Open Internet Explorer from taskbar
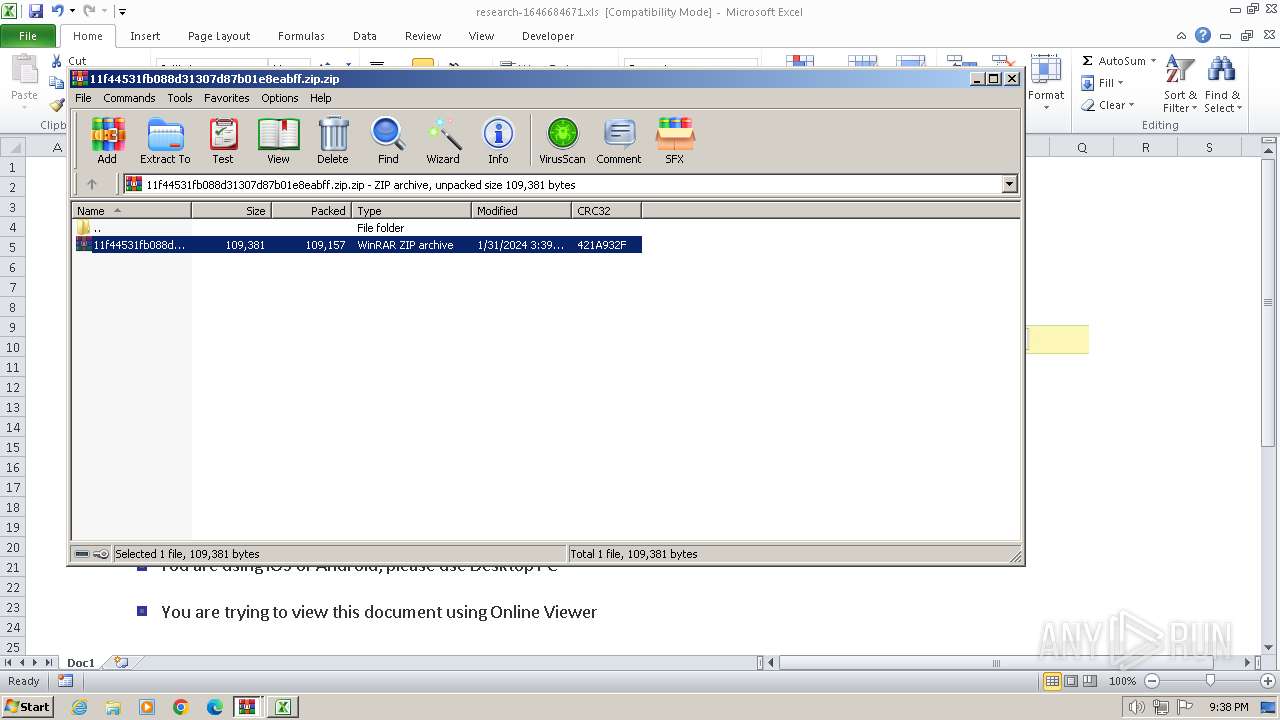The image size is (1280, 720). (x=79, y=707)
